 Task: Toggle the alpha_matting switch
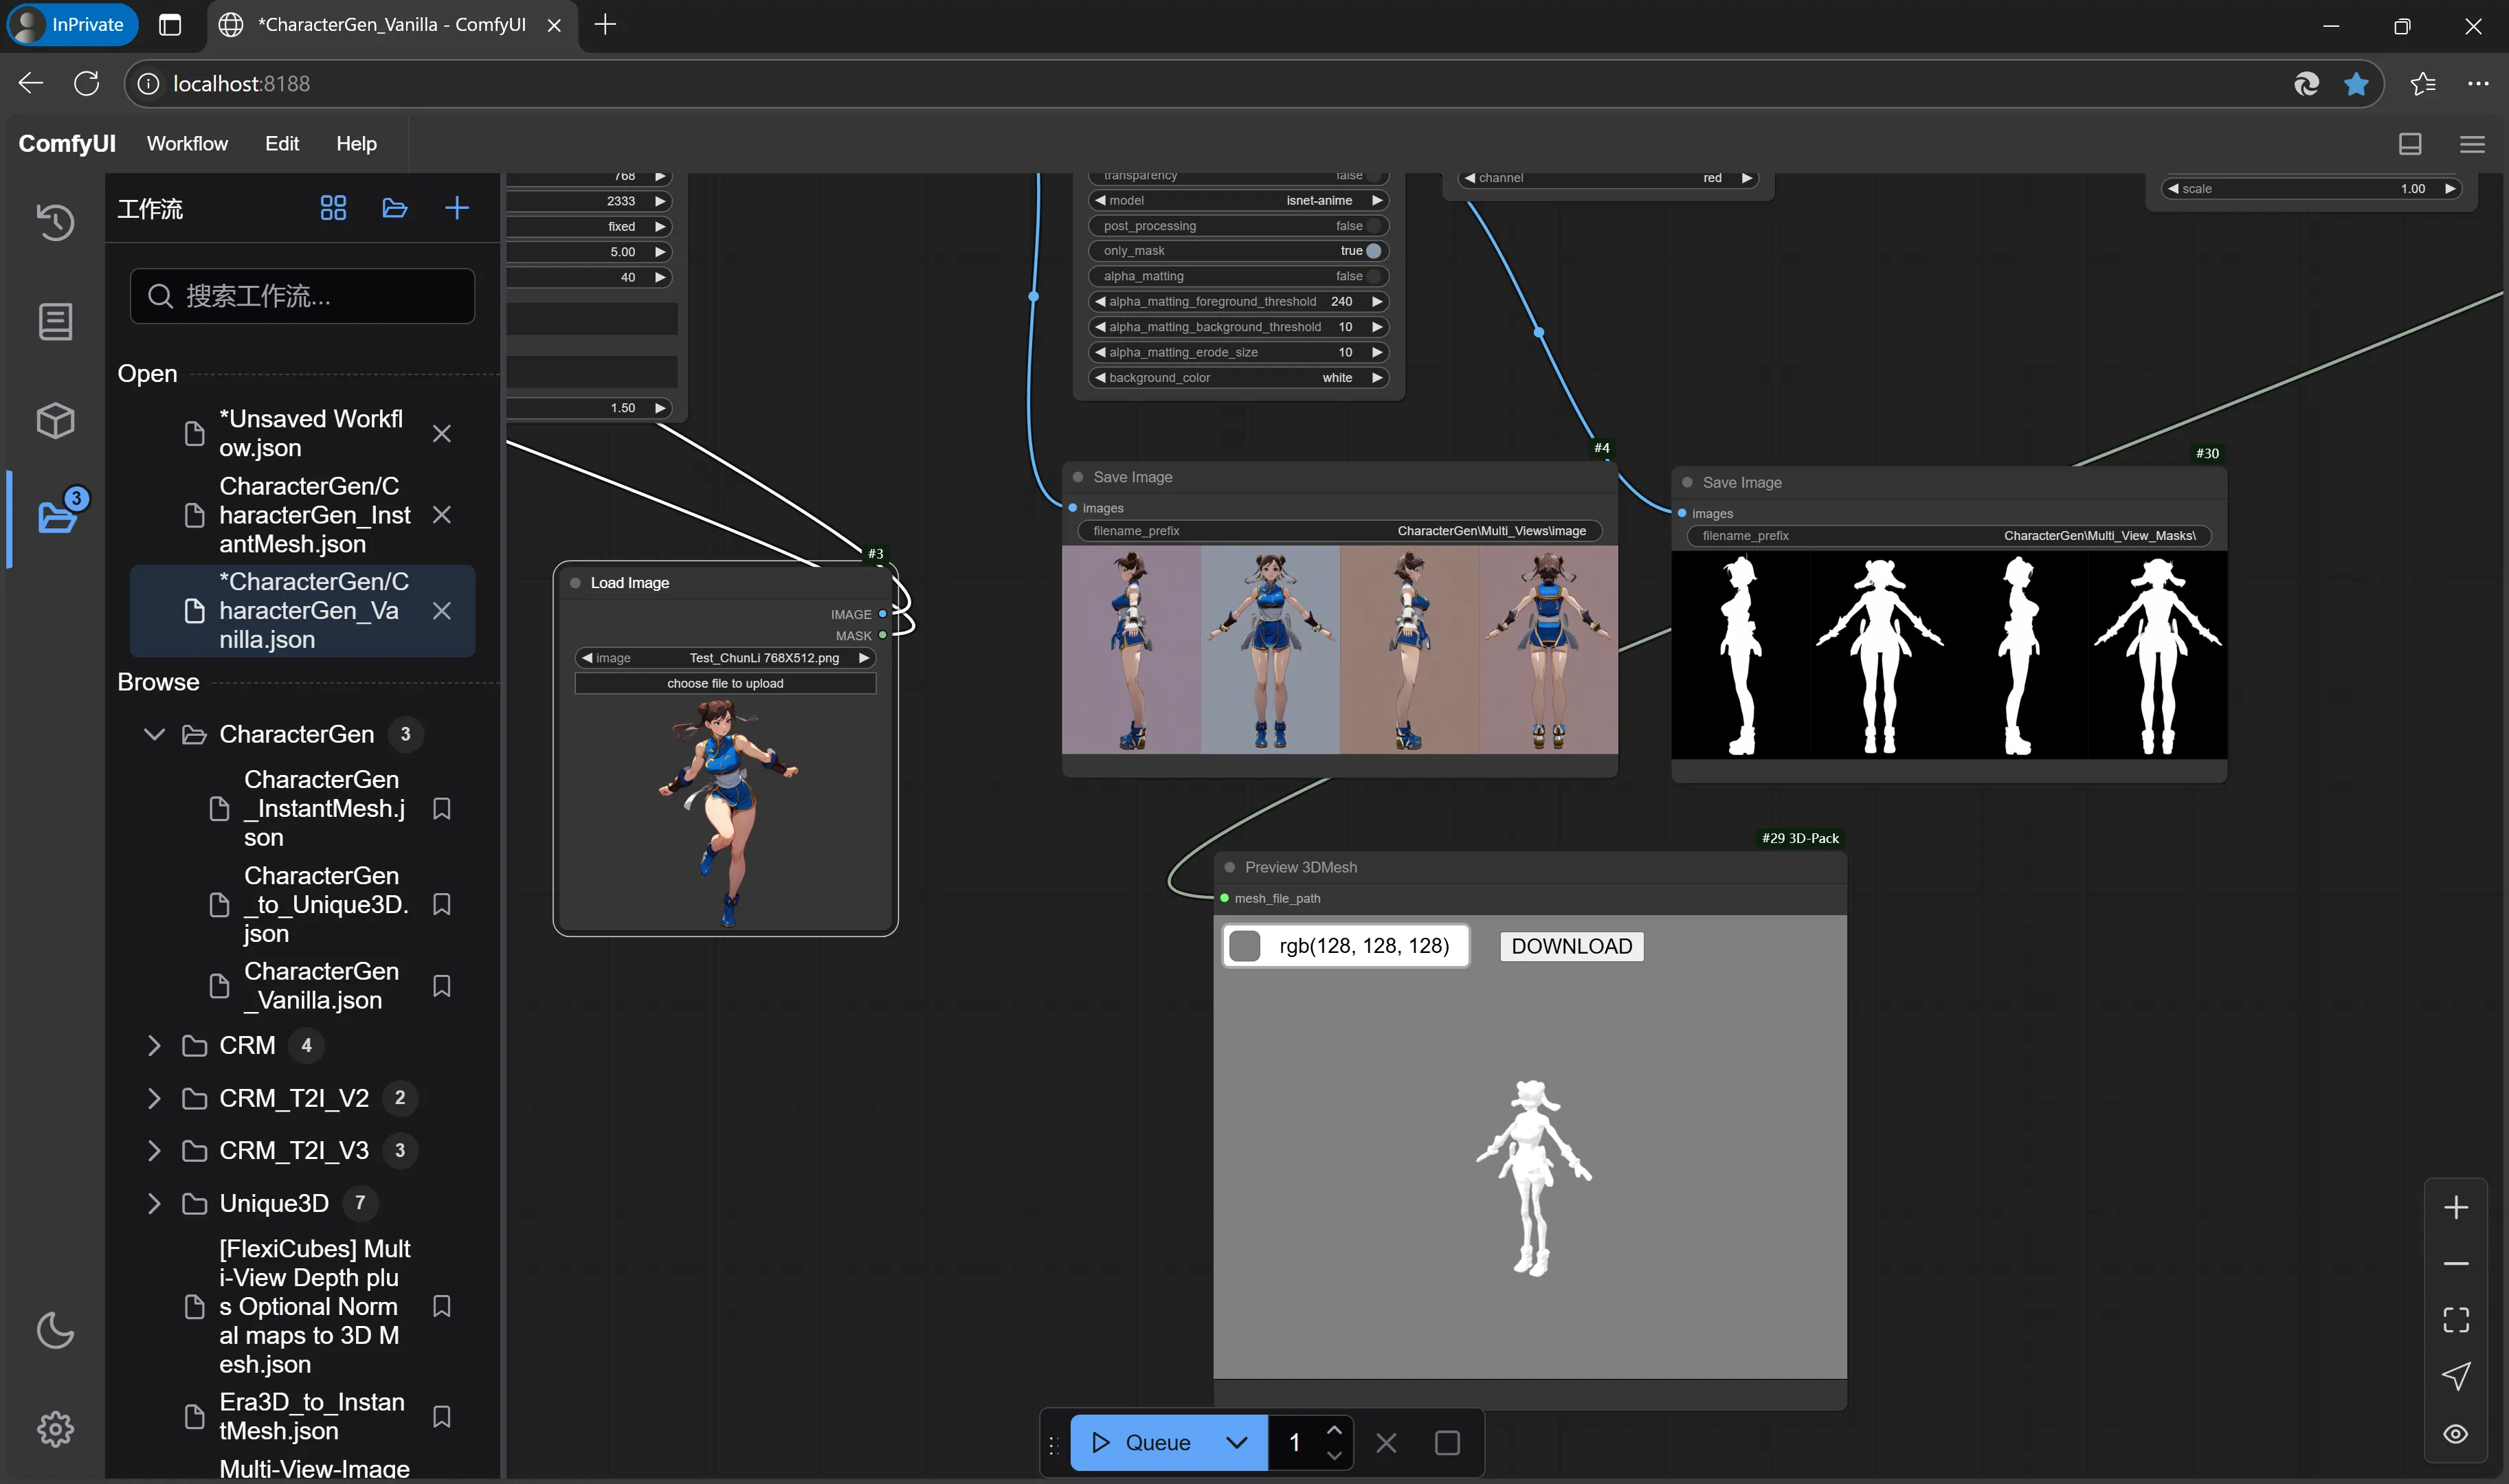click(x=1373, y=276)
